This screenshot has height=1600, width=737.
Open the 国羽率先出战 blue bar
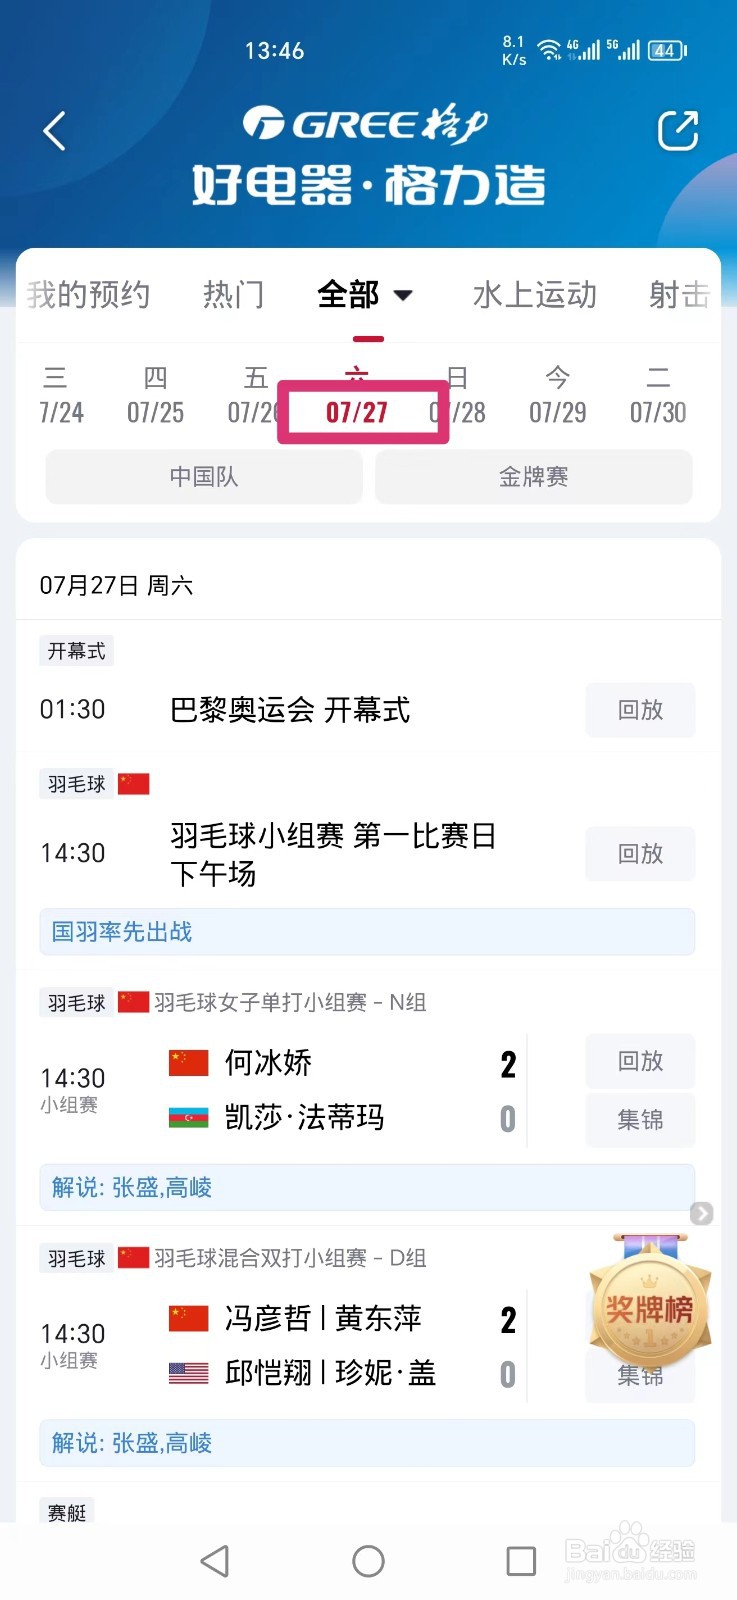[367, 932]
